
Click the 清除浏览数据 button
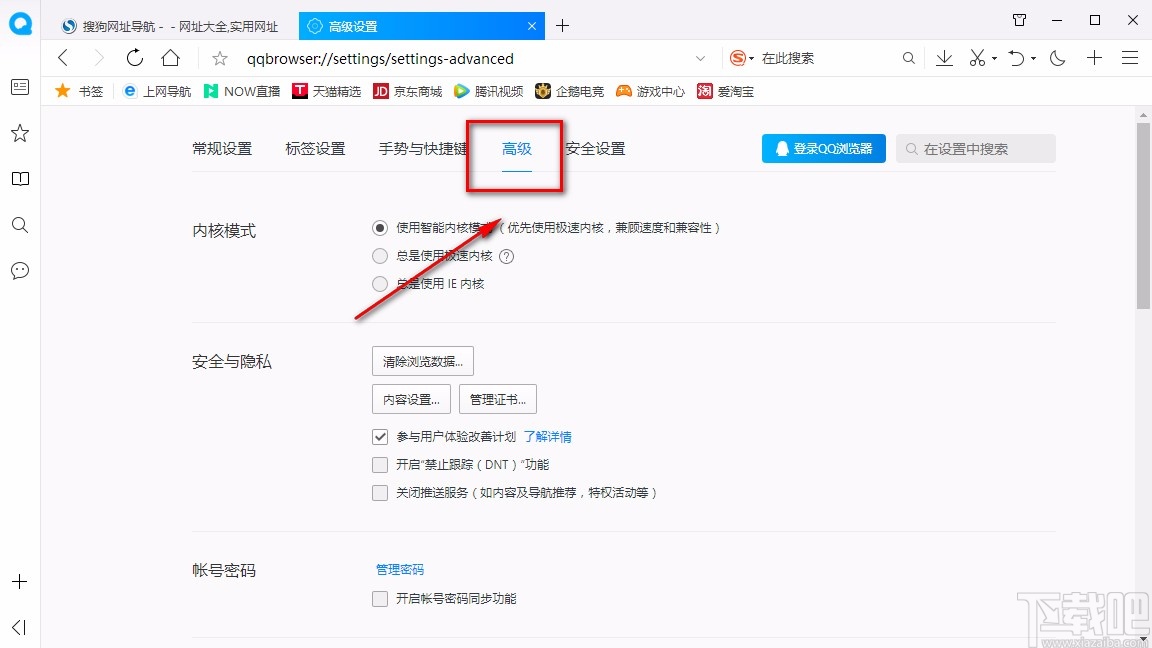tap(422, 361)
